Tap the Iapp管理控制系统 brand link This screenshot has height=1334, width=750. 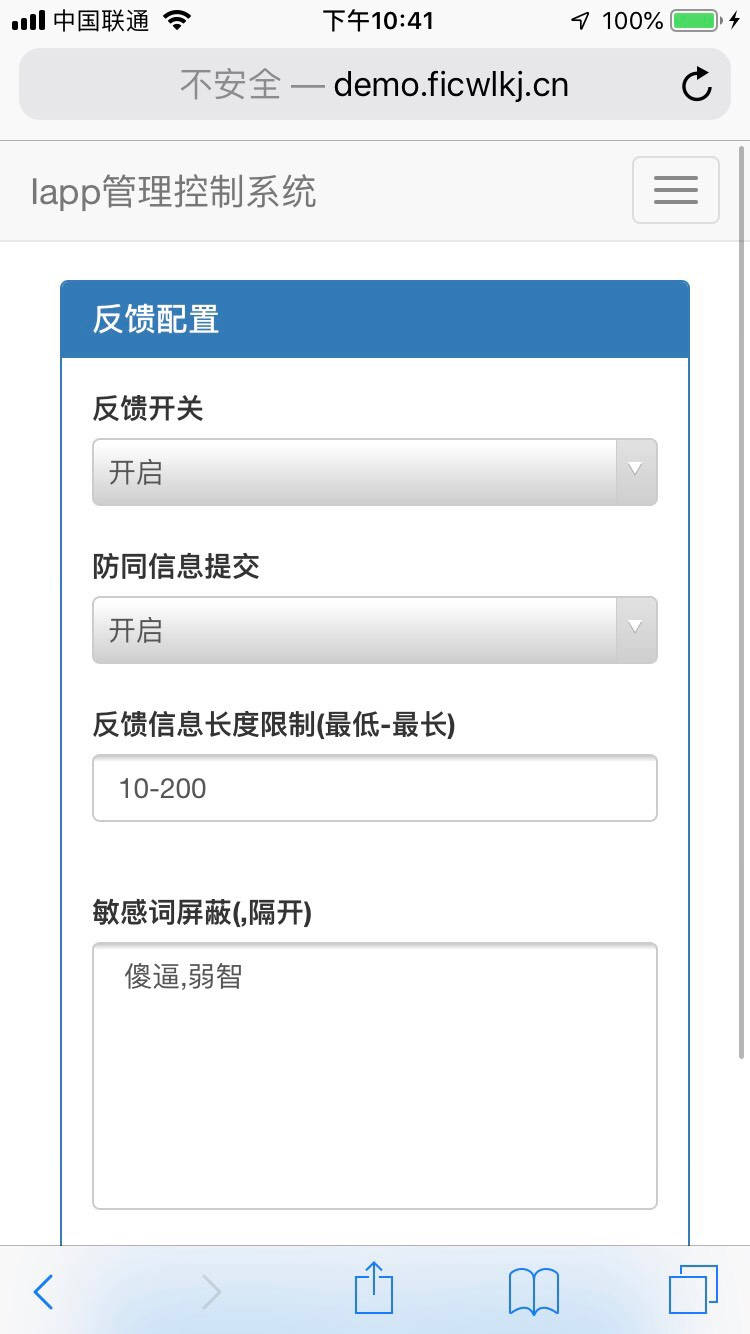[x=173, y=191]
